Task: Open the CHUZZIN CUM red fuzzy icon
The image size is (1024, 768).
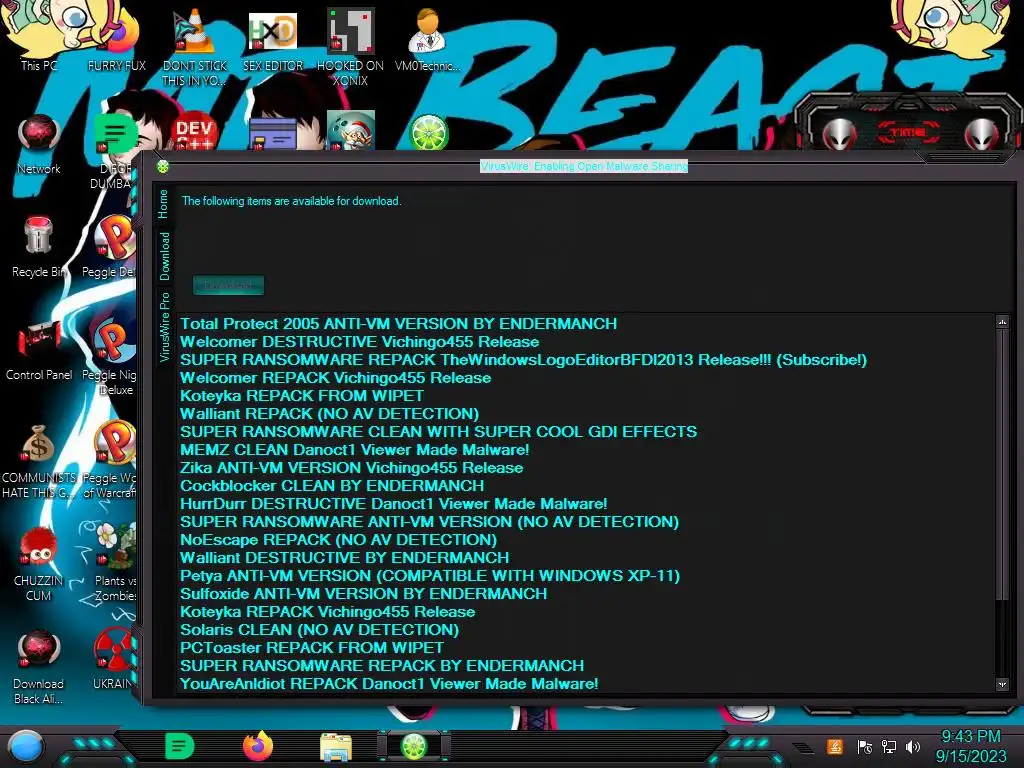Action: 39,564
